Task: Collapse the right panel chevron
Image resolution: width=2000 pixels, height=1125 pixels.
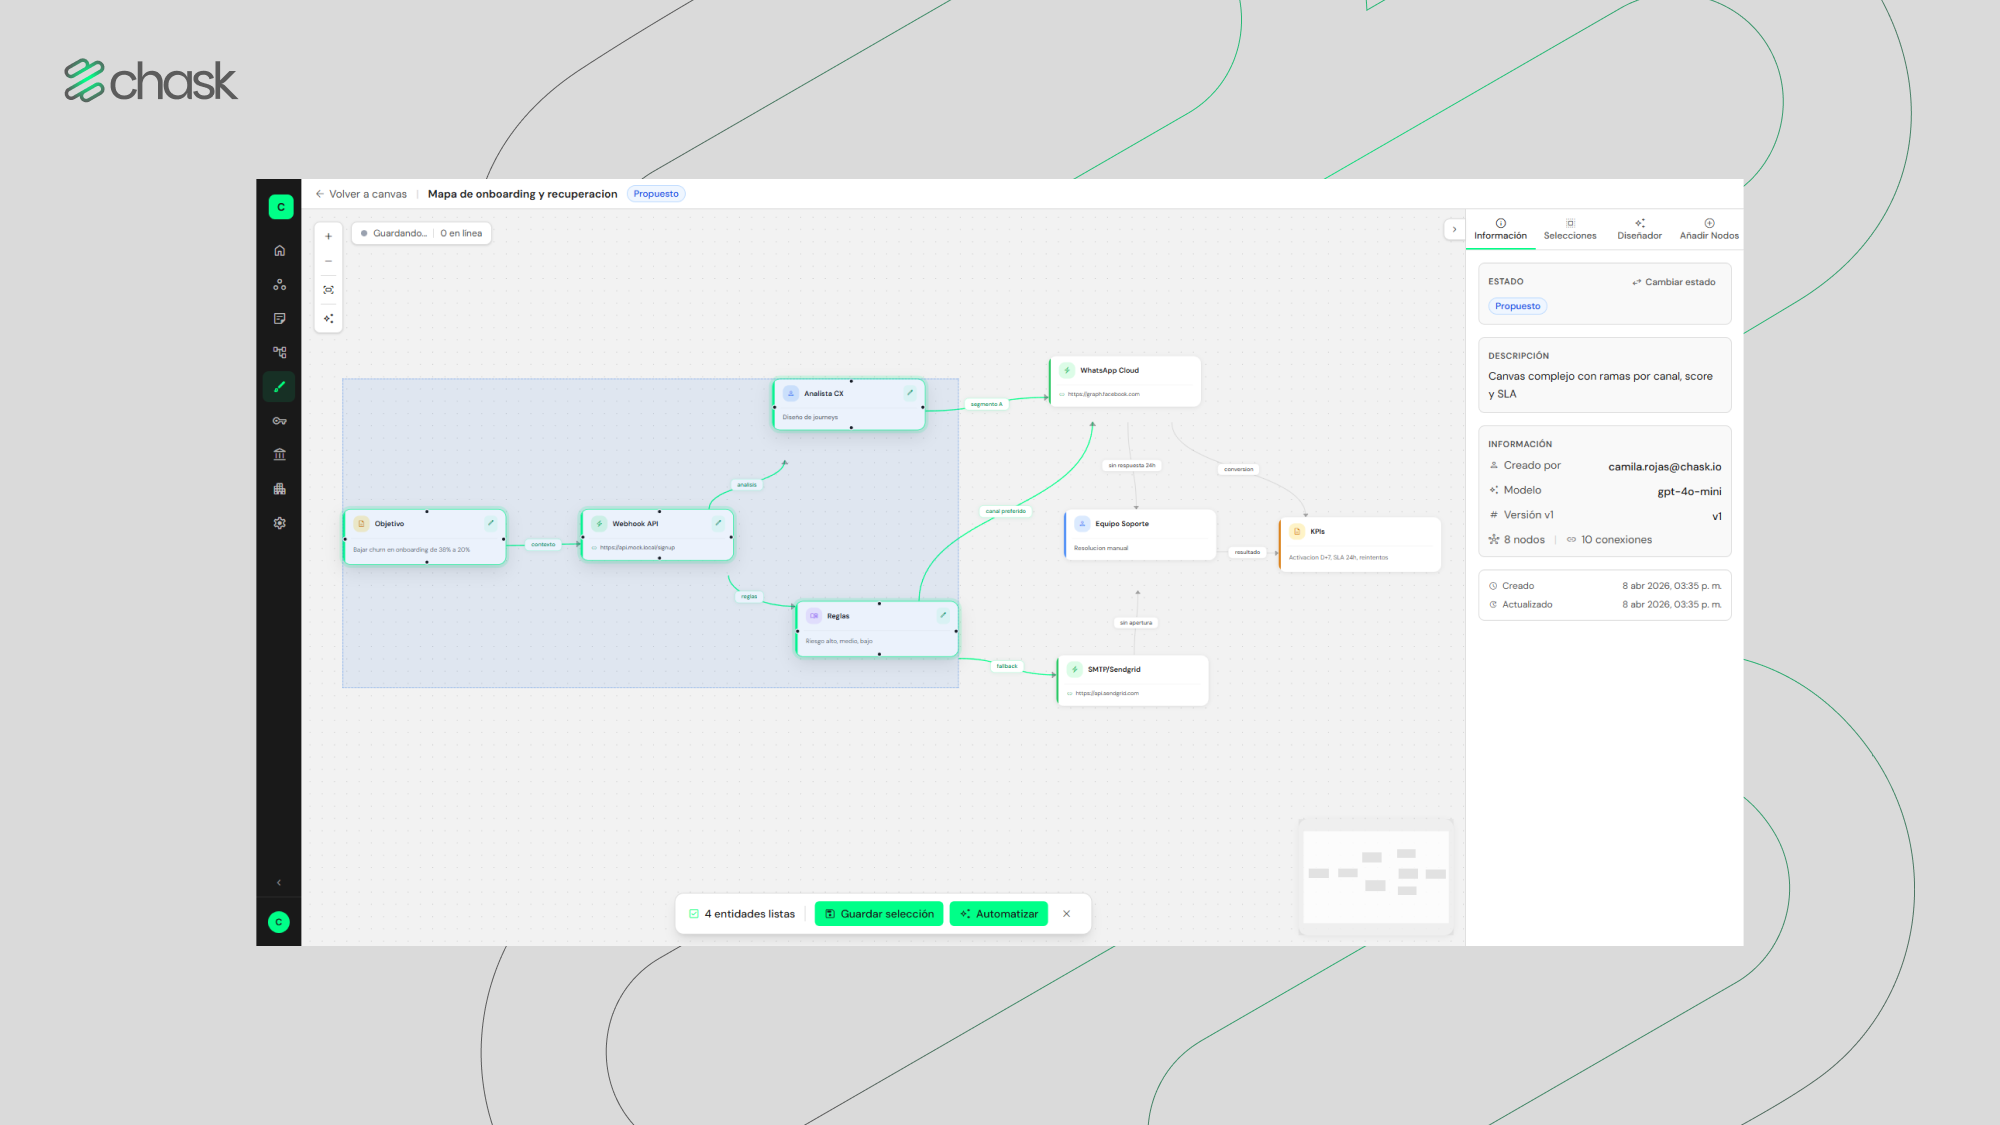Action: [x=1454, y=229]
